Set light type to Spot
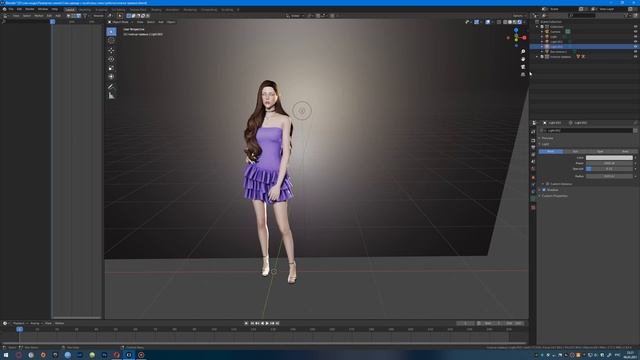The width and height of the screenshot is (640, 360). 600,151
